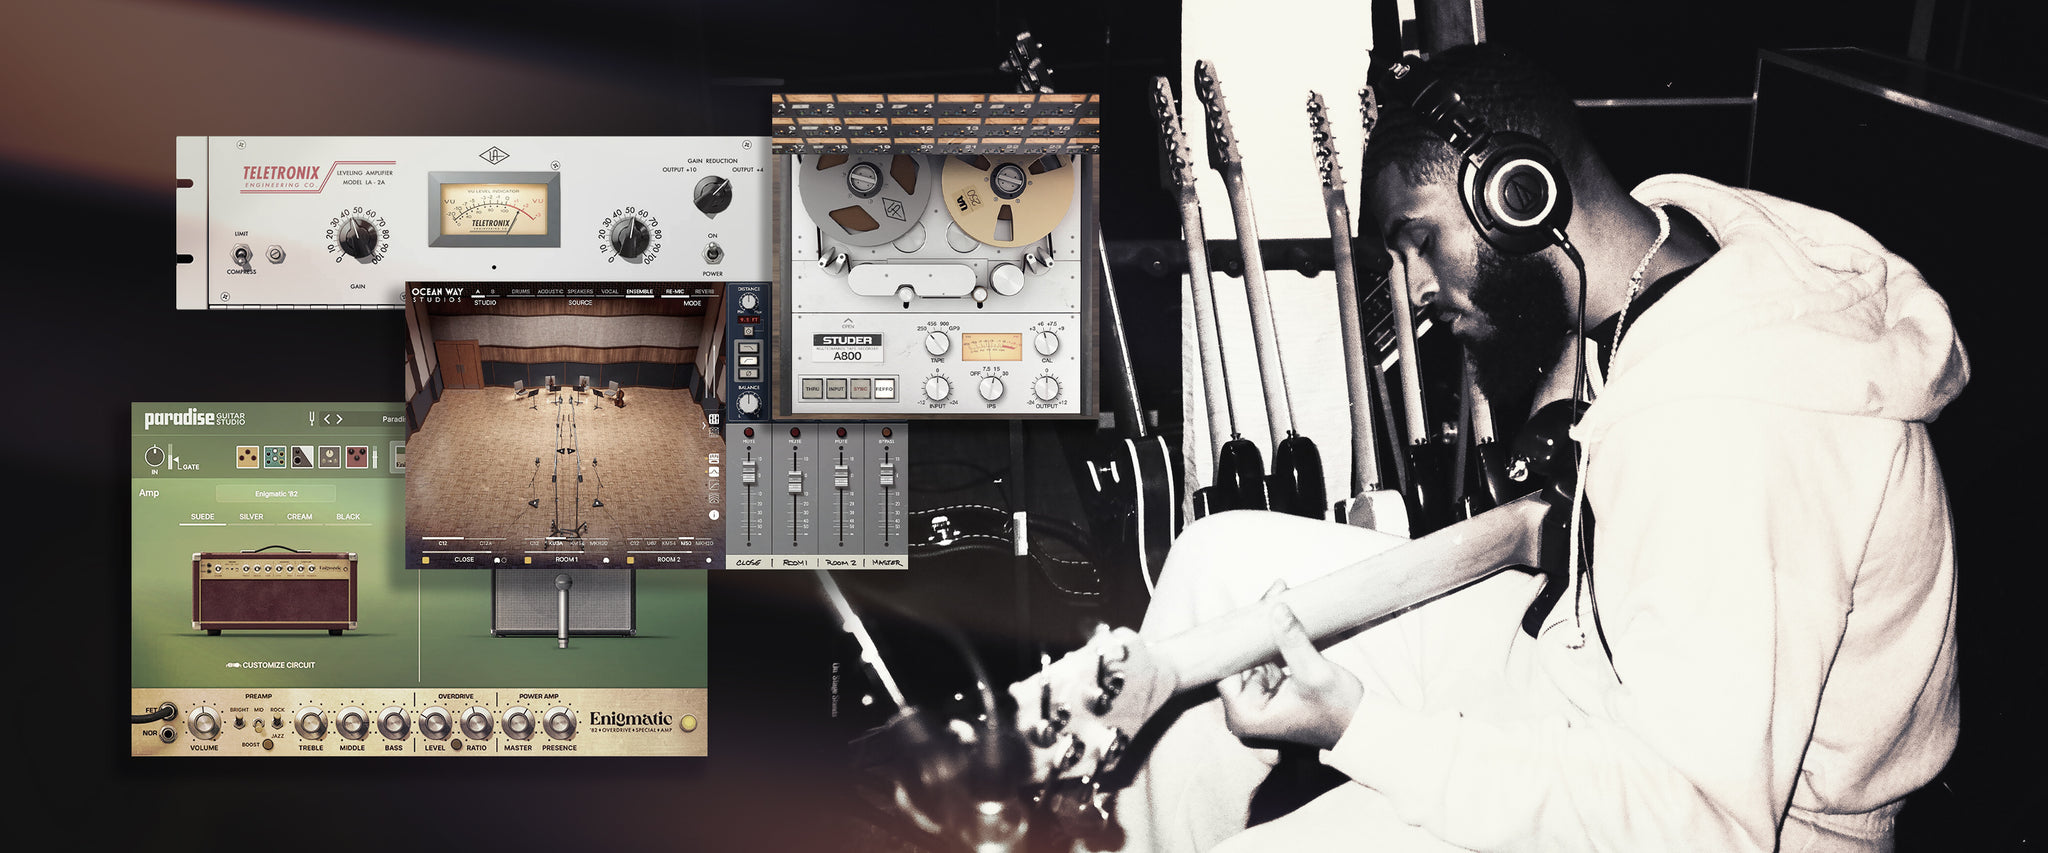Select the Ensemble source tab
The width and height of the screenshot is (2048, 853).
pos(639,292)
